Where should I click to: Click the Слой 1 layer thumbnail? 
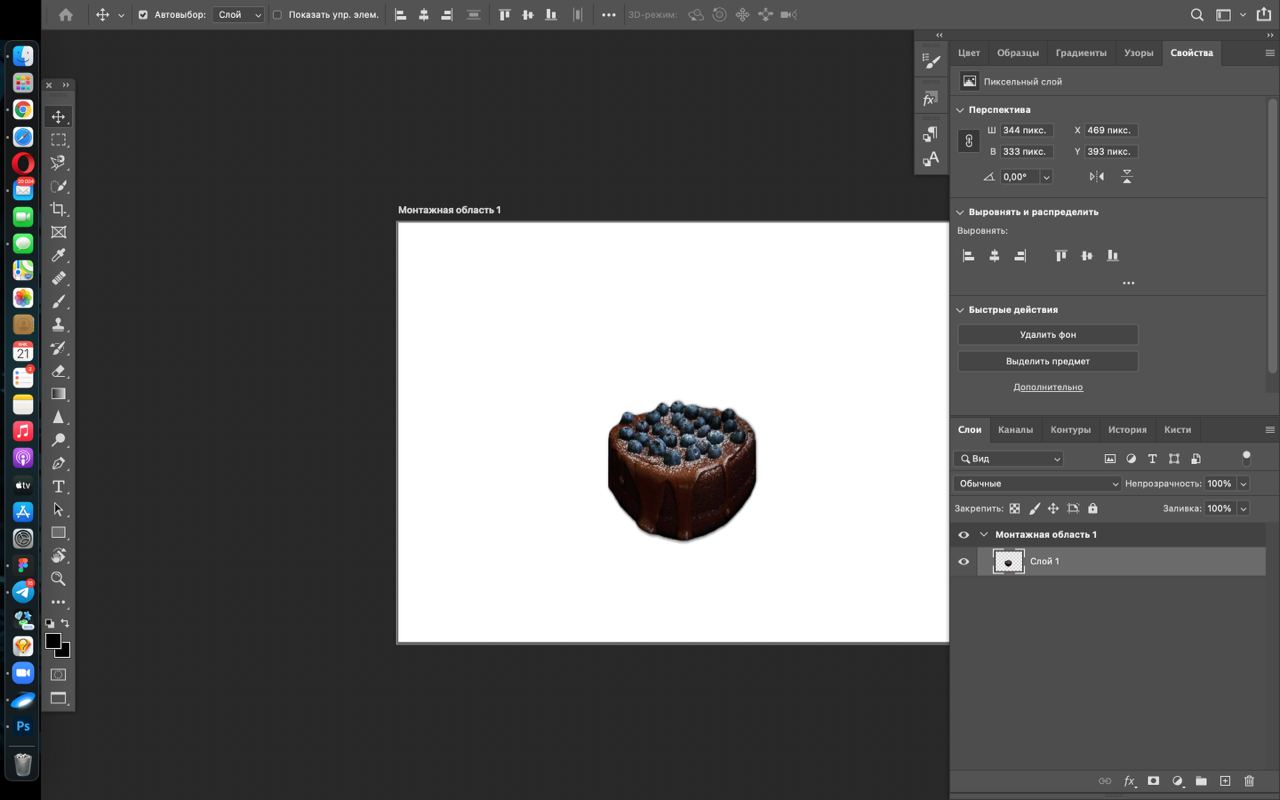click(1008, 561)
